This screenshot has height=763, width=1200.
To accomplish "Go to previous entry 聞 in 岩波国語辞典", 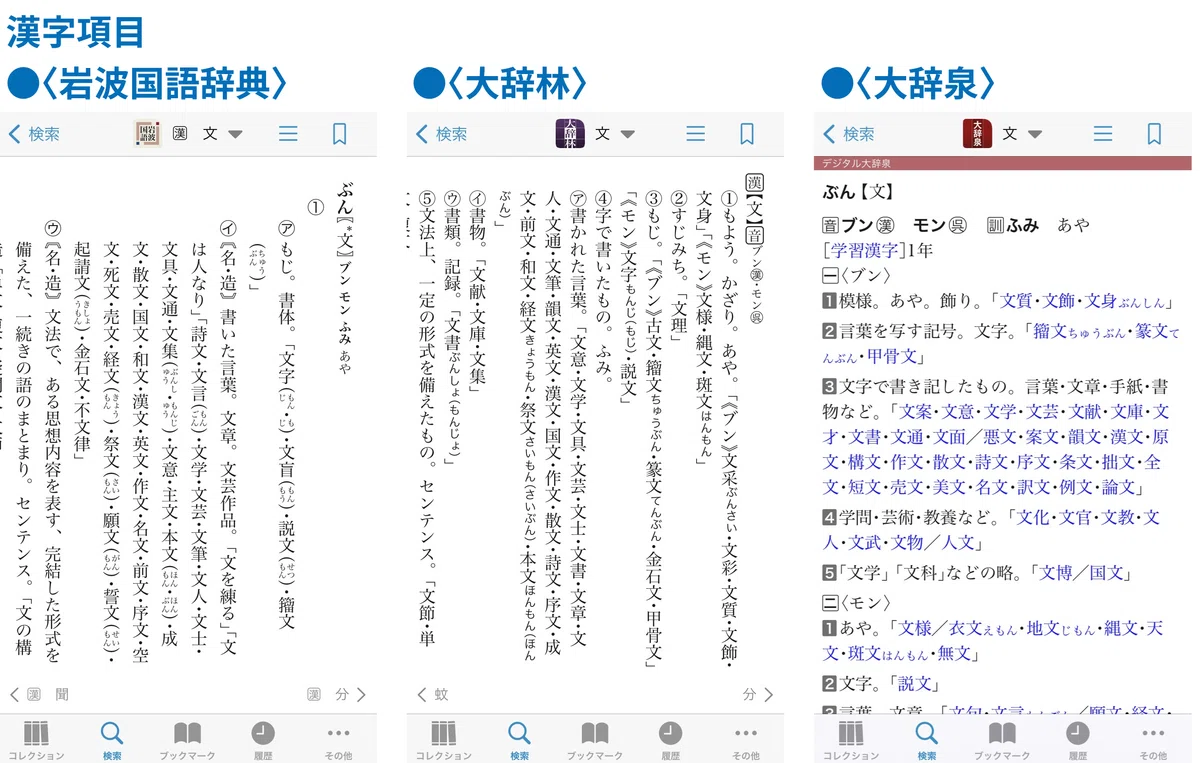I will (39, 694).
